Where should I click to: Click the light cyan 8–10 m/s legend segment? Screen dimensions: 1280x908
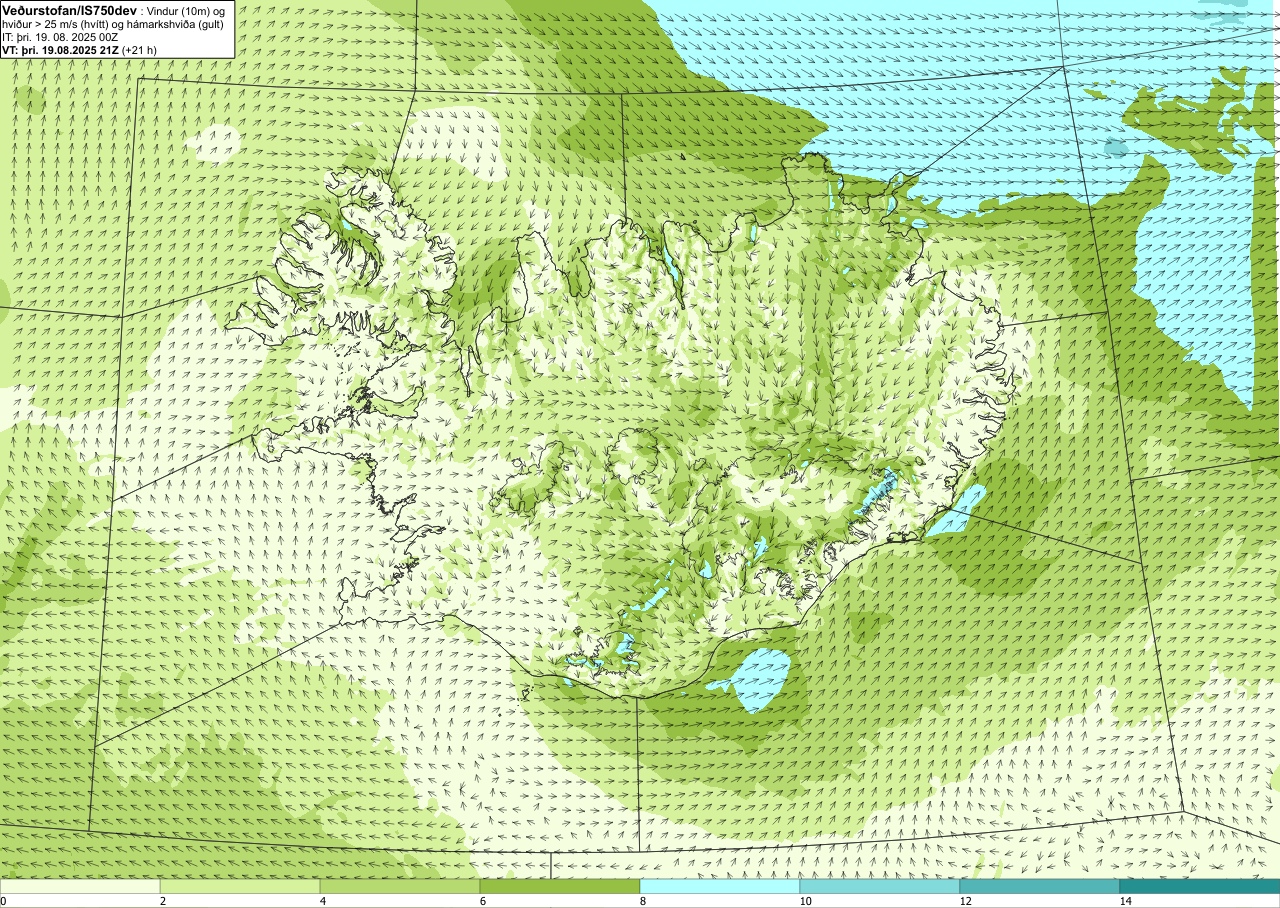coord(720,886)
